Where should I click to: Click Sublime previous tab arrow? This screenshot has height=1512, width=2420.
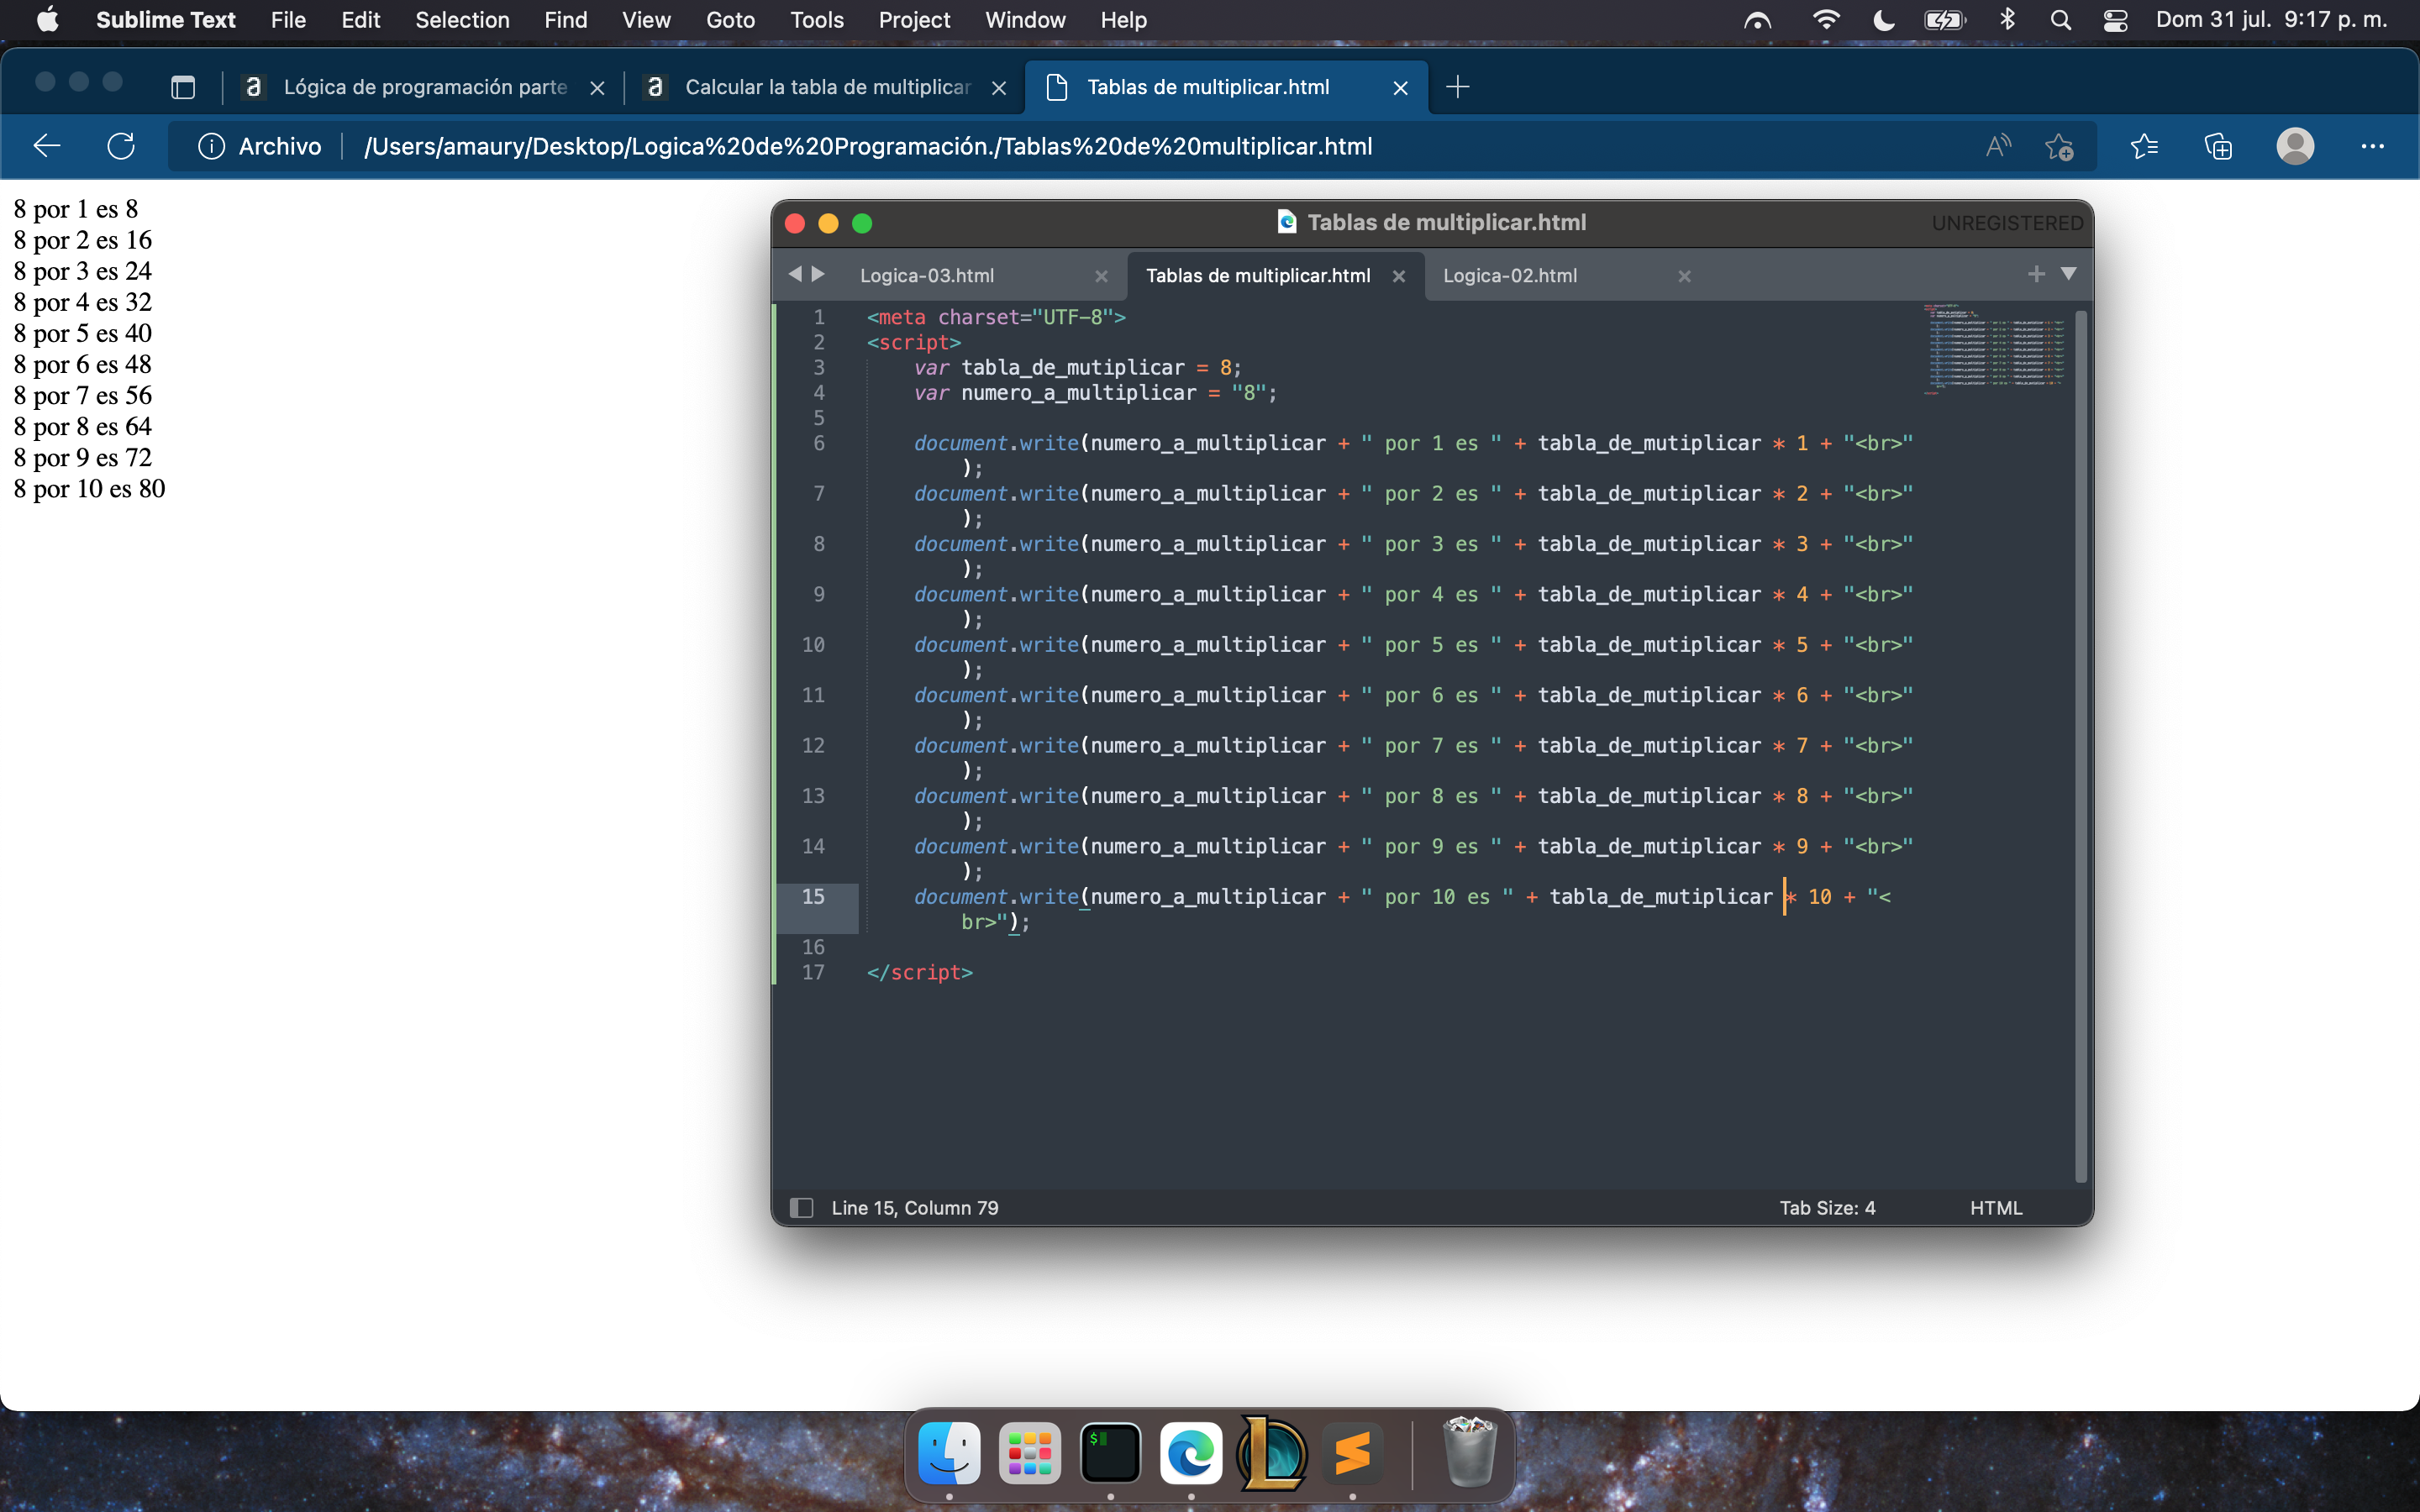(795, 274)
